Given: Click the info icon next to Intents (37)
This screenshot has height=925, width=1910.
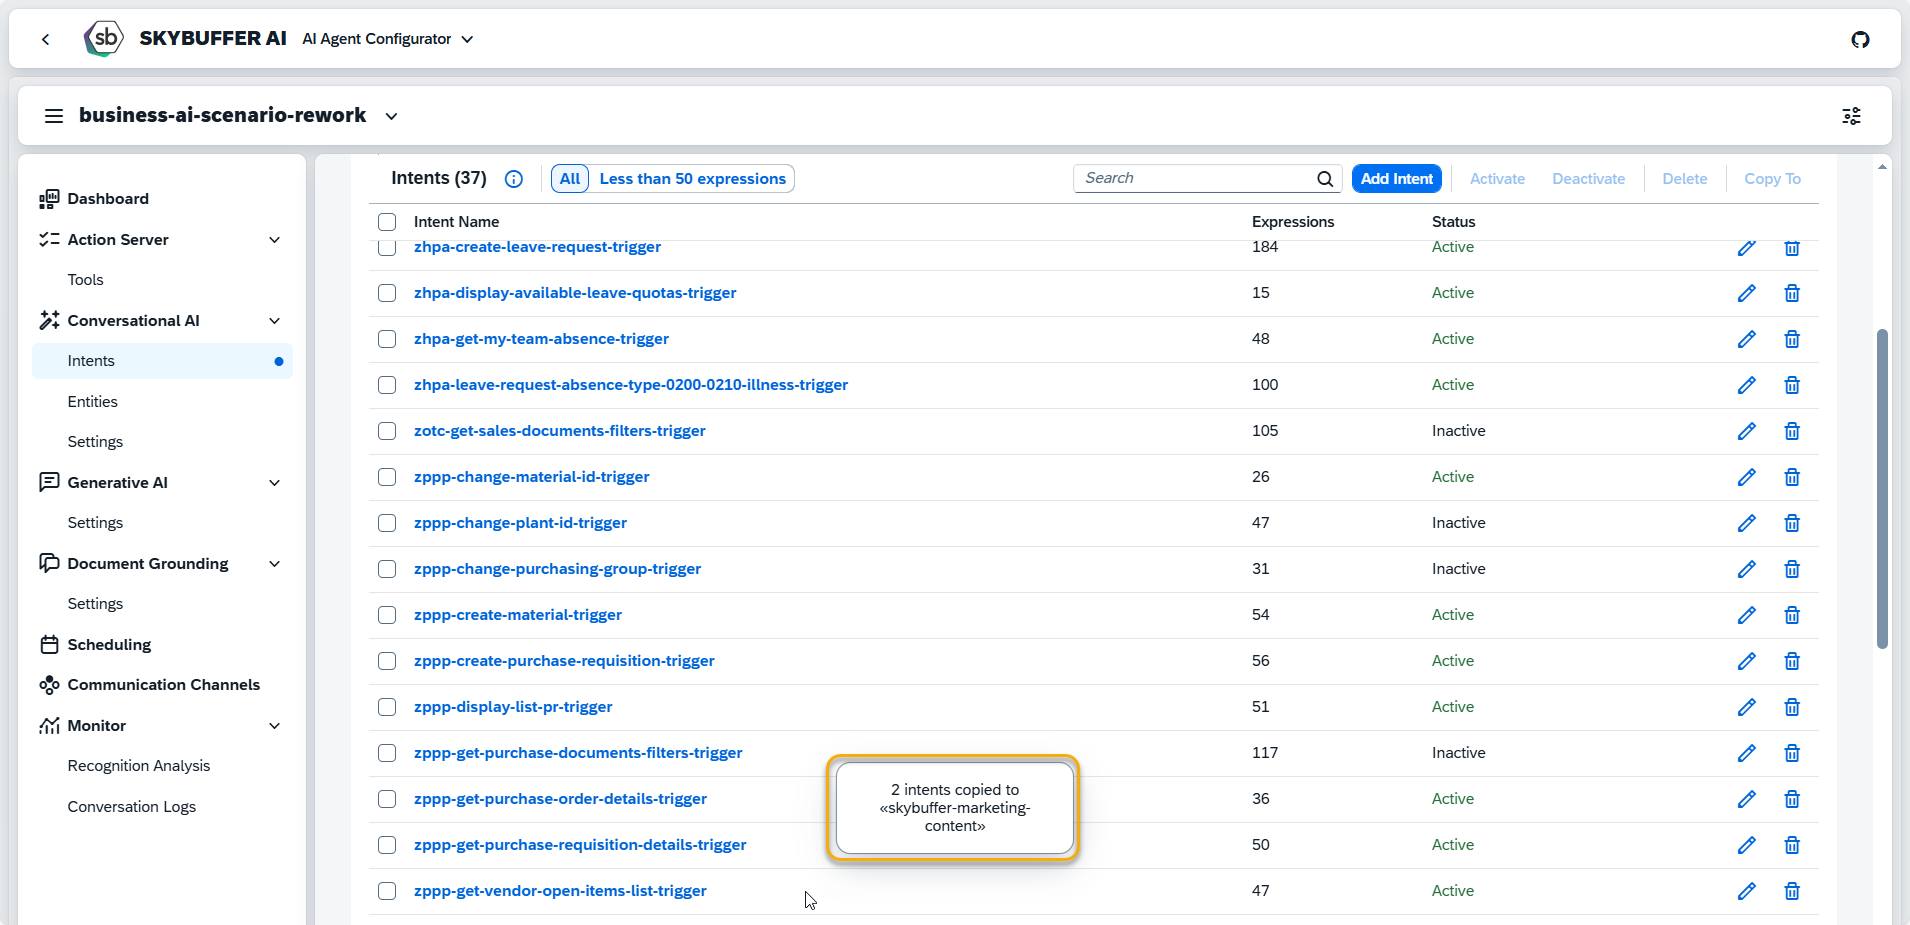Looking at the screenshot, I should click(x=514, y=179).
